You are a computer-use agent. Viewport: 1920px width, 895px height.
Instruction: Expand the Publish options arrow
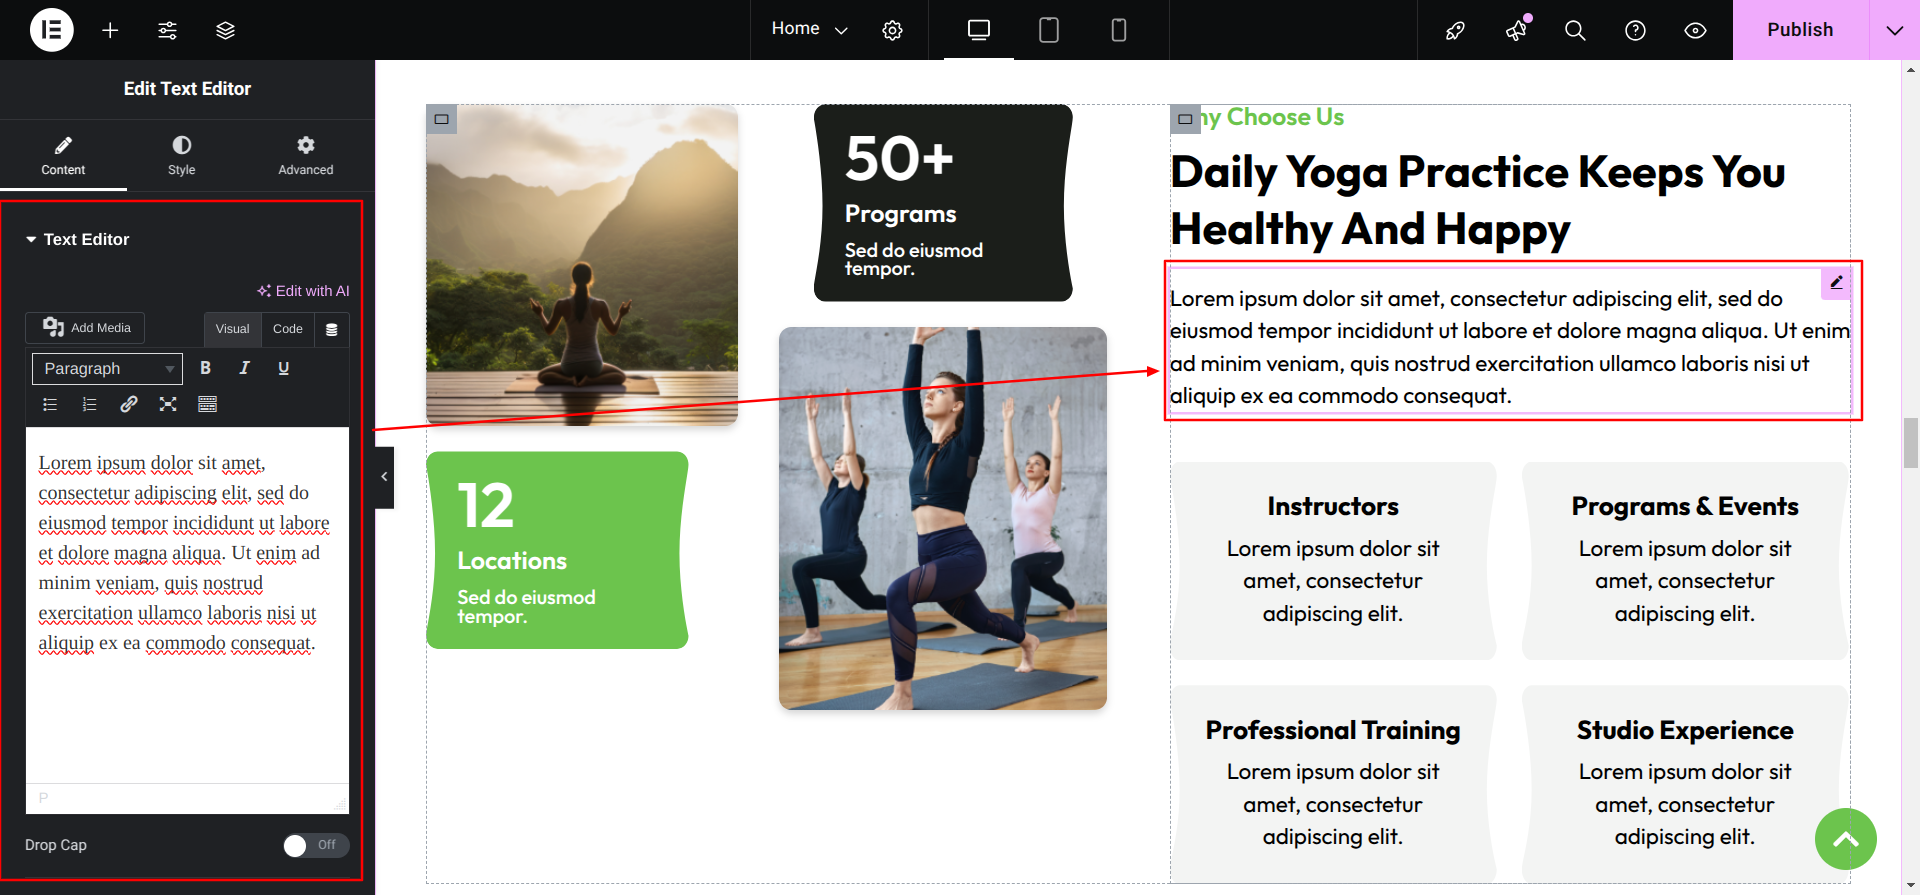pos(1894,30)
